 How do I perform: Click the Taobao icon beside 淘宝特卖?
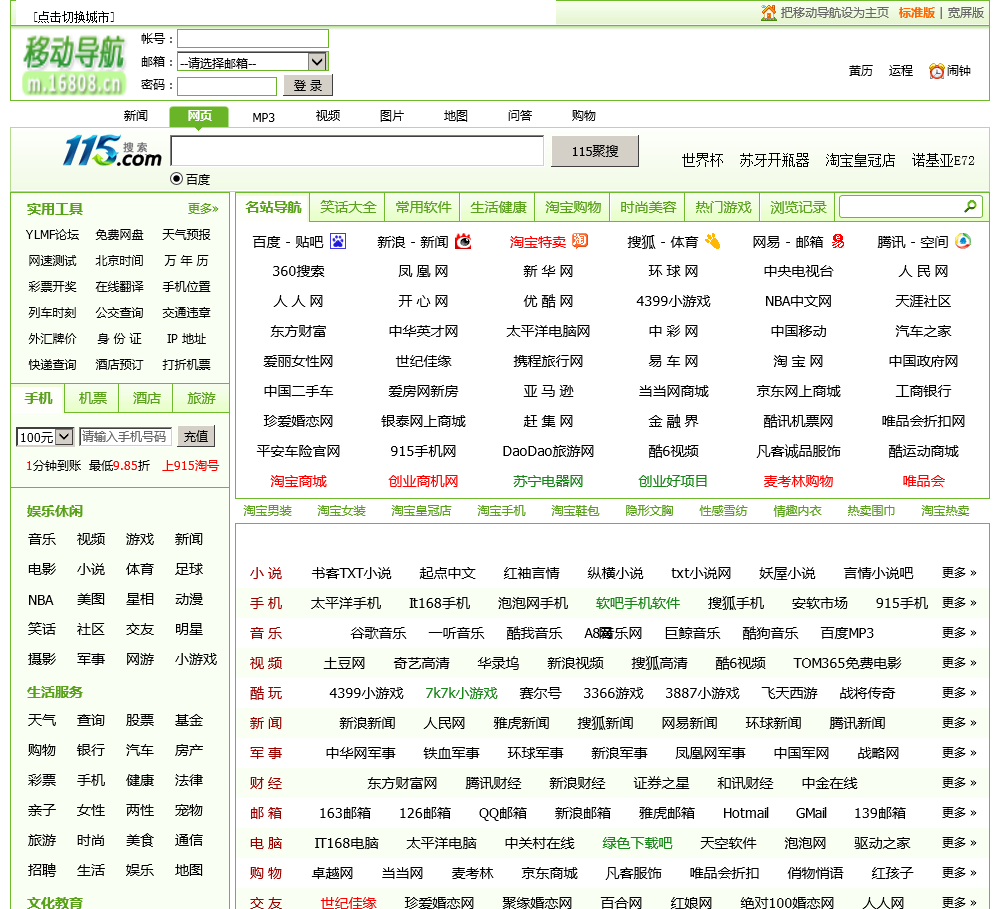[580, 241]
